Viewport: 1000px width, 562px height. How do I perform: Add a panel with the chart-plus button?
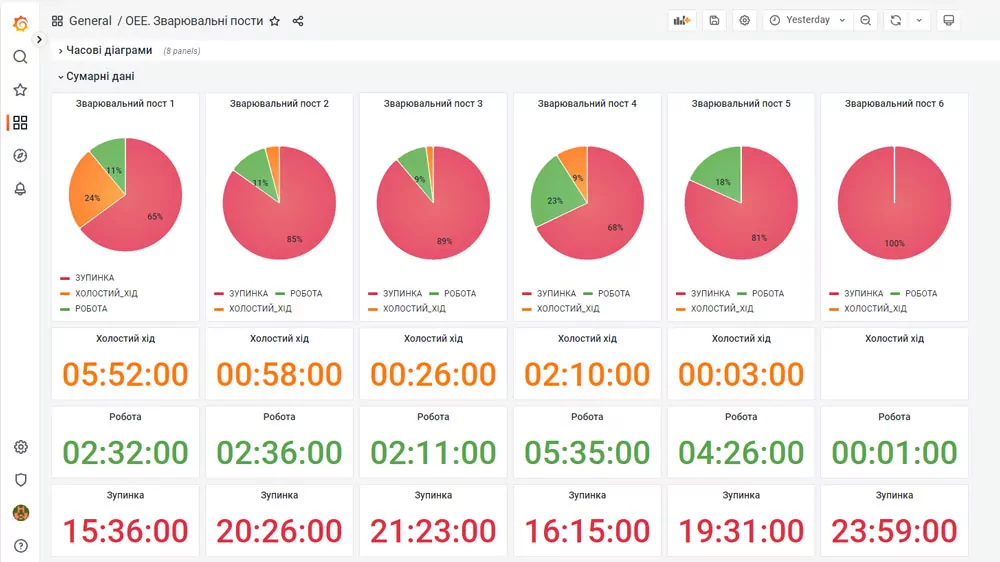(682, 20)
